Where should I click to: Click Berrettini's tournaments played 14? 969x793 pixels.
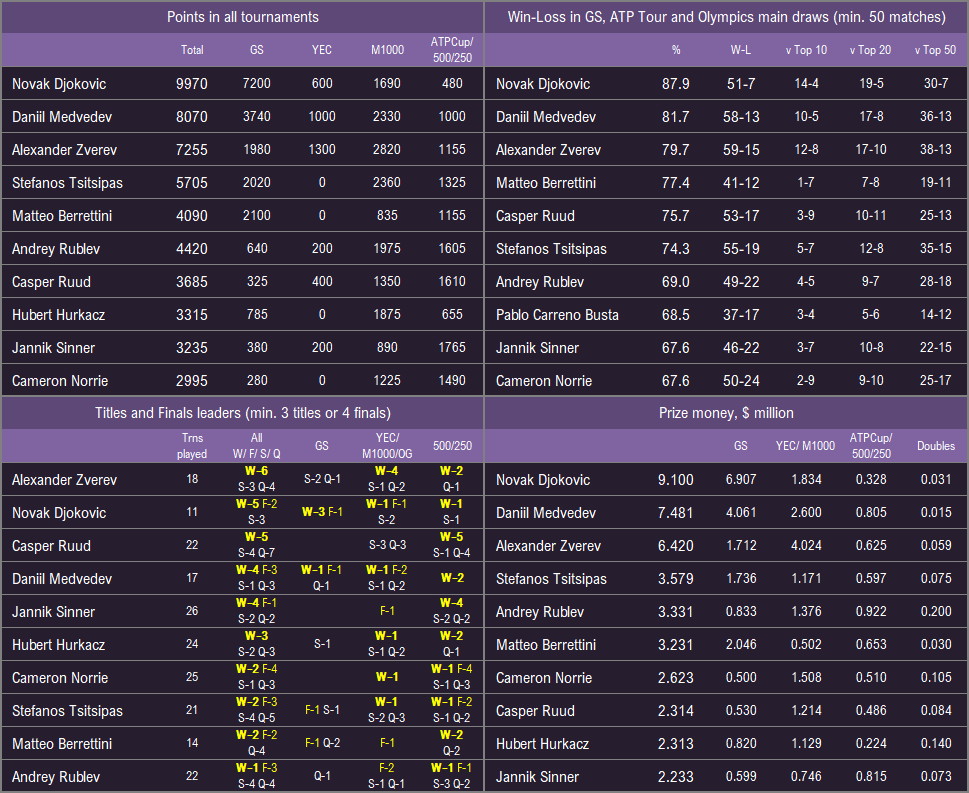click(192, 743)
